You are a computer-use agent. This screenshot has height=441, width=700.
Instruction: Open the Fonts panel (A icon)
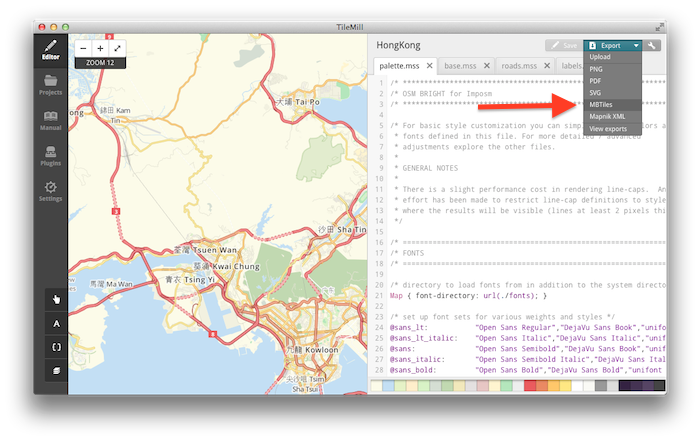(x=56, y=324)
